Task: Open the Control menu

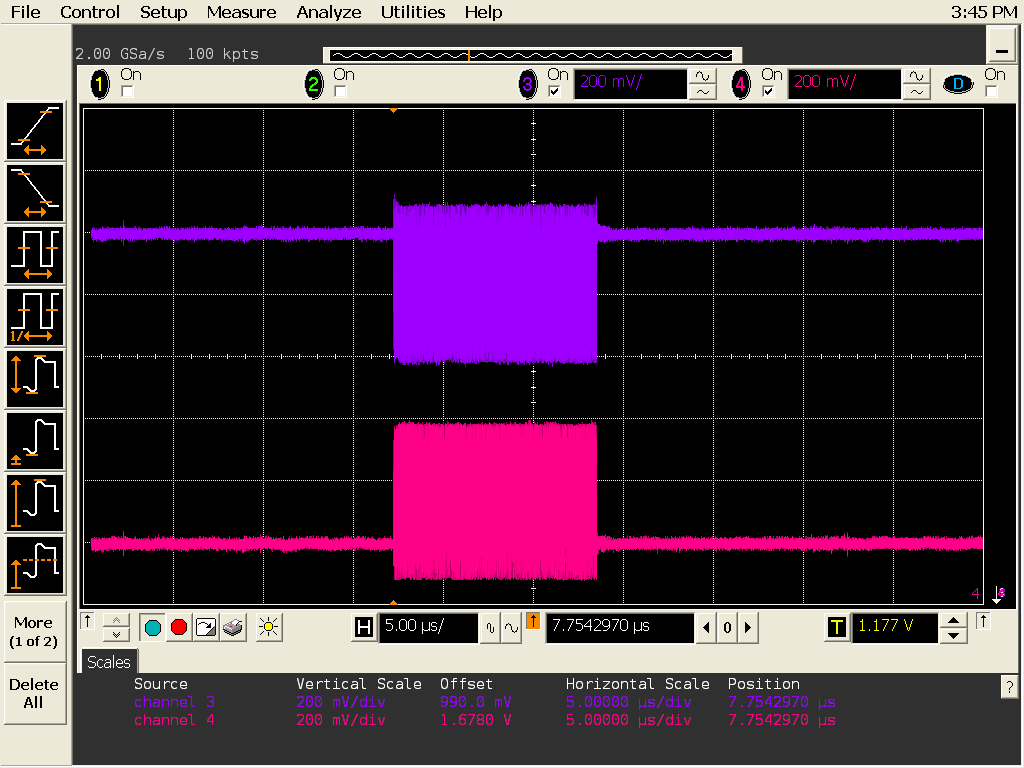Action: (x=89, y=12)
